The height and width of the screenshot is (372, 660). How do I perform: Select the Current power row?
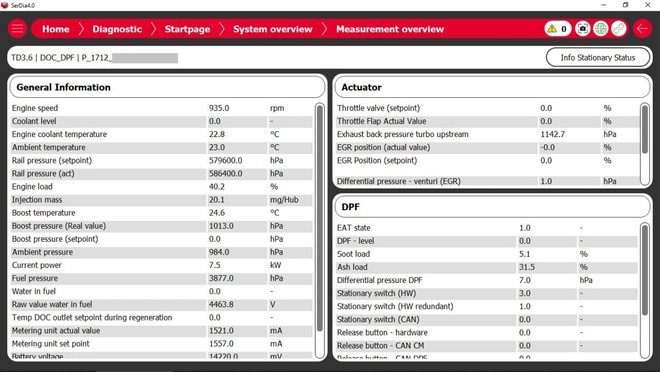(162, 265)
